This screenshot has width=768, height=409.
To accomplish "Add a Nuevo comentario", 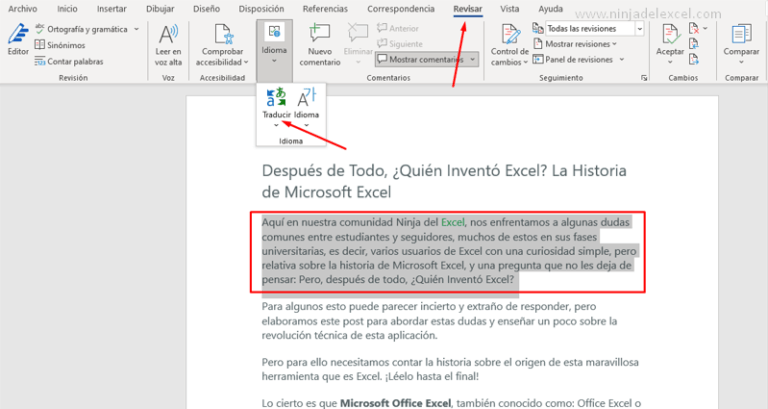I will pyautogui.click(x=320, y=45).
